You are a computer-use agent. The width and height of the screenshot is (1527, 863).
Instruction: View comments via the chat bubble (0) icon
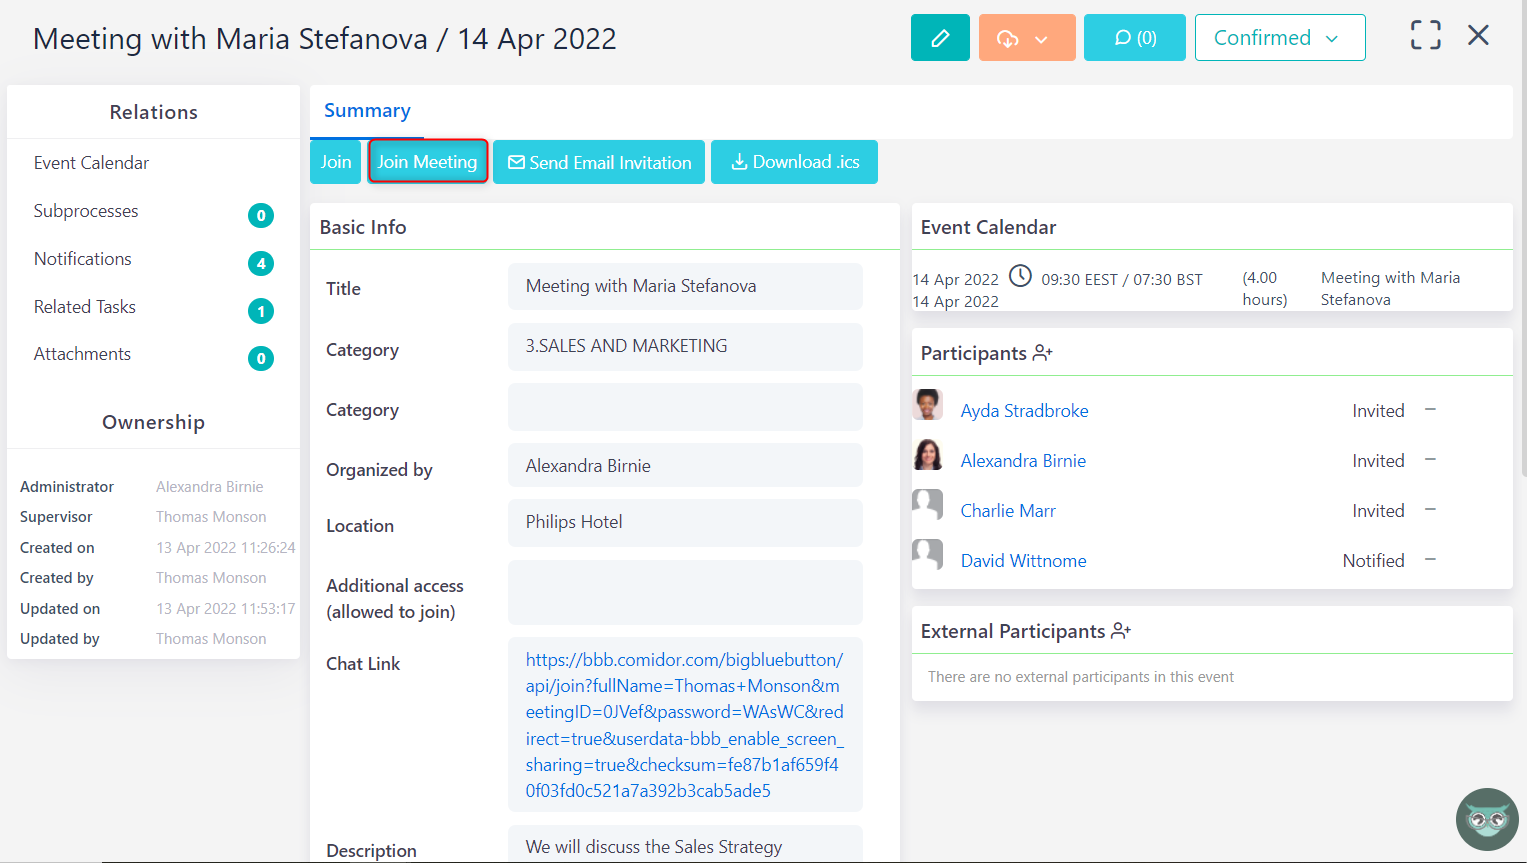coord(1134,36)
